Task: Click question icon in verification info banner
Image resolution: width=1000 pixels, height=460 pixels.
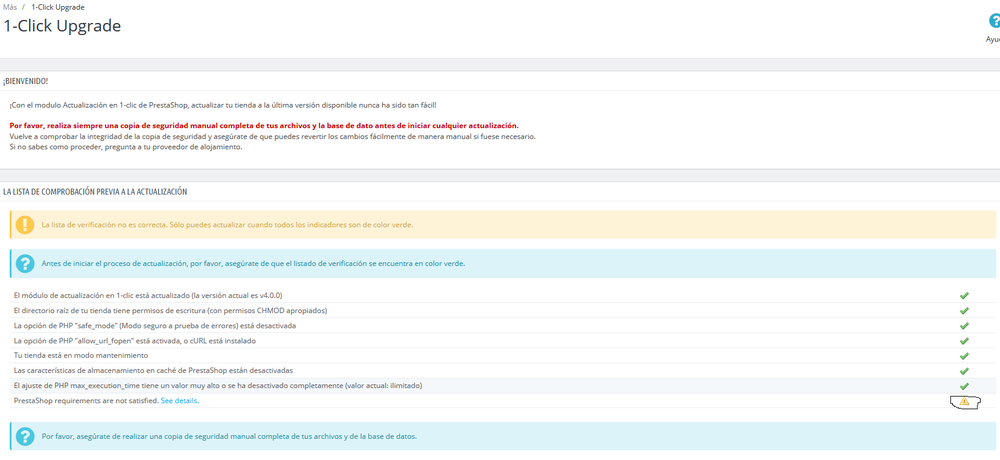Action: pyautogui.click(x=26, y=263)
